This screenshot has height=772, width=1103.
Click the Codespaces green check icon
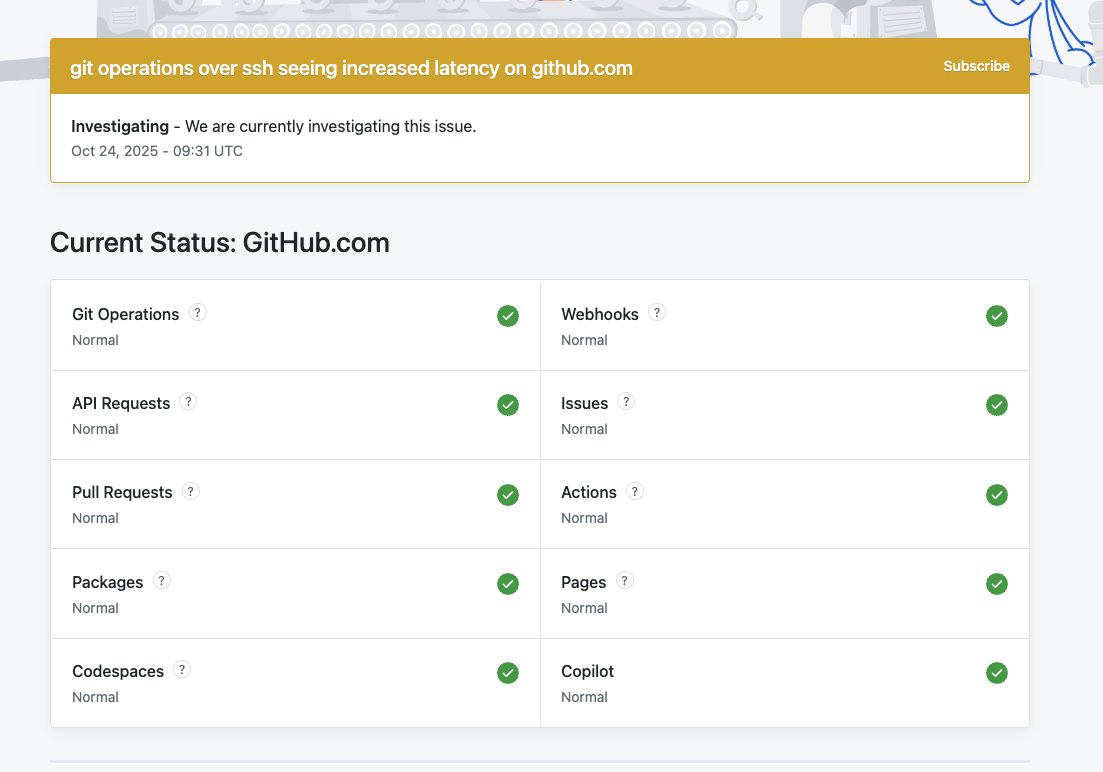(508, 673)
